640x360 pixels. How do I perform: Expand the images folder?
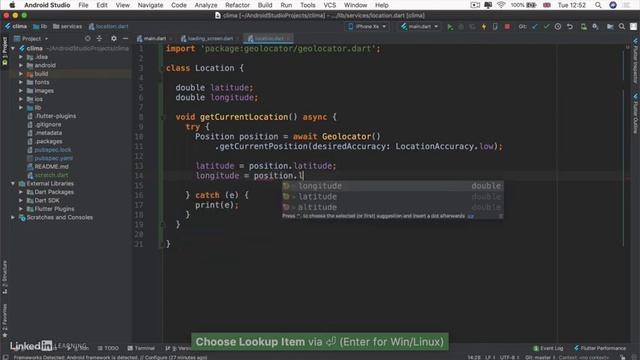21,91
